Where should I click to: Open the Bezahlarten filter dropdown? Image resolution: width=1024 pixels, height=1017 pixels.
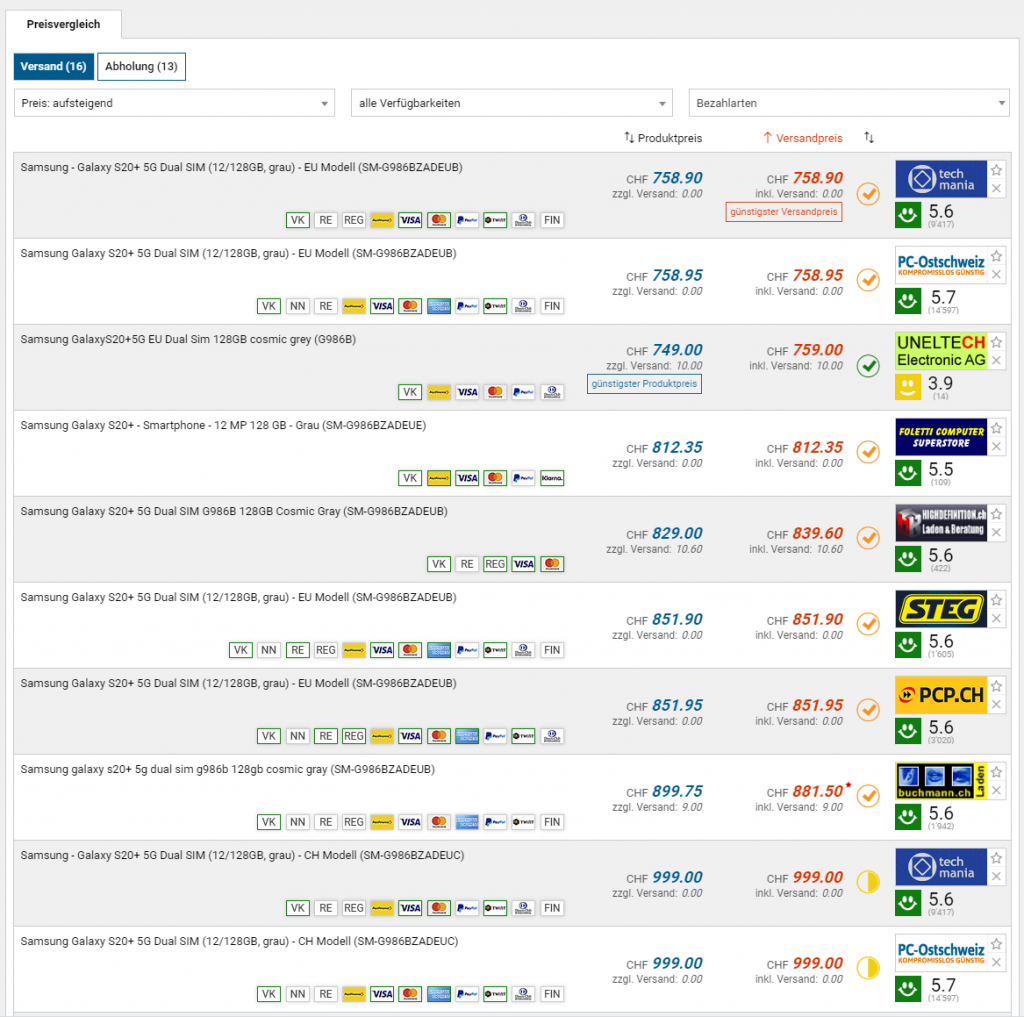[848, 103]
